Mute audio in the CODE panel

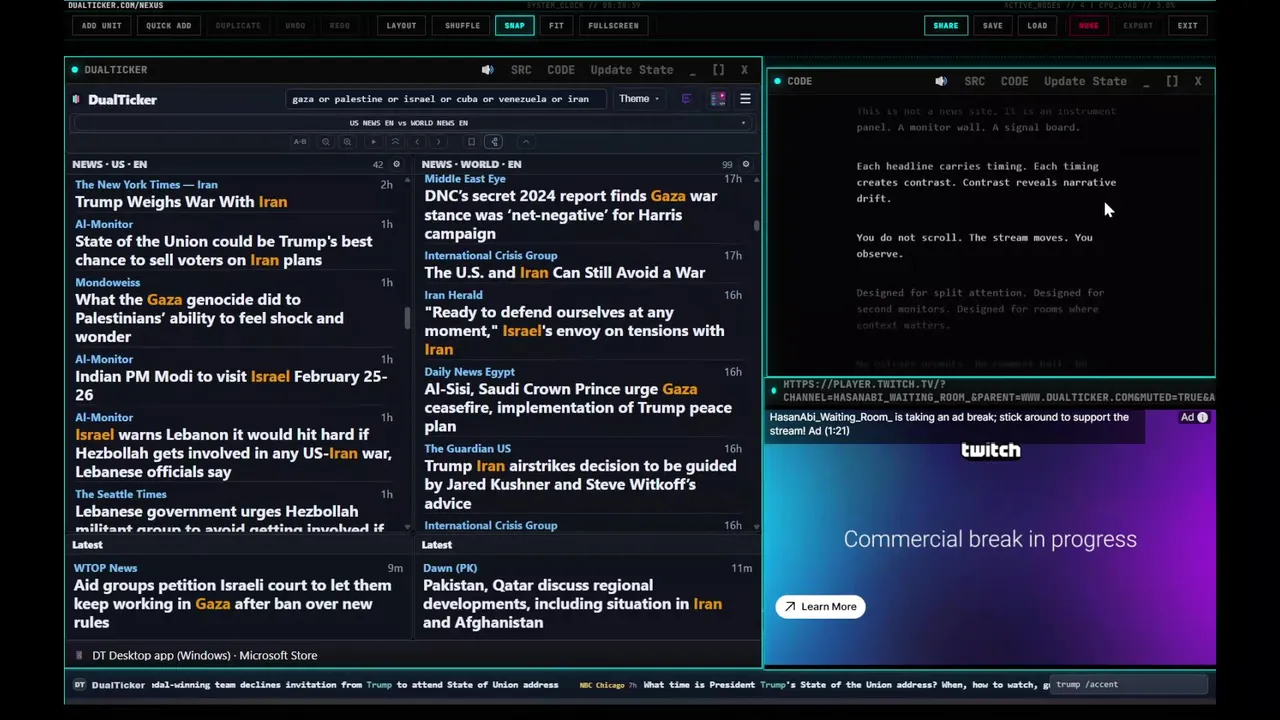pos(941,81)
